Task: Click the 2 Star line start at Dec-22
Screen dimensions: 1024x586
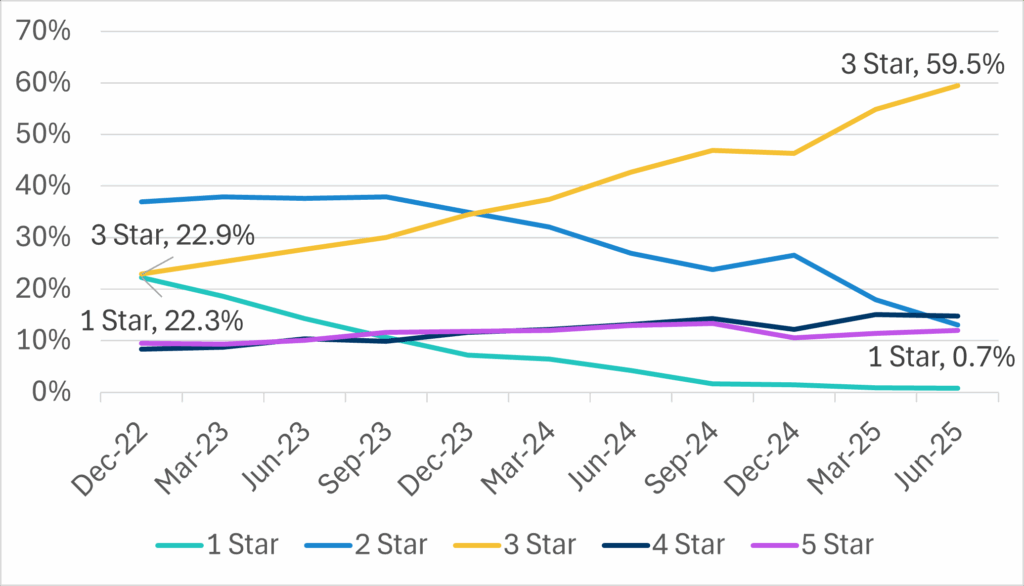Action: coord(140,202)
